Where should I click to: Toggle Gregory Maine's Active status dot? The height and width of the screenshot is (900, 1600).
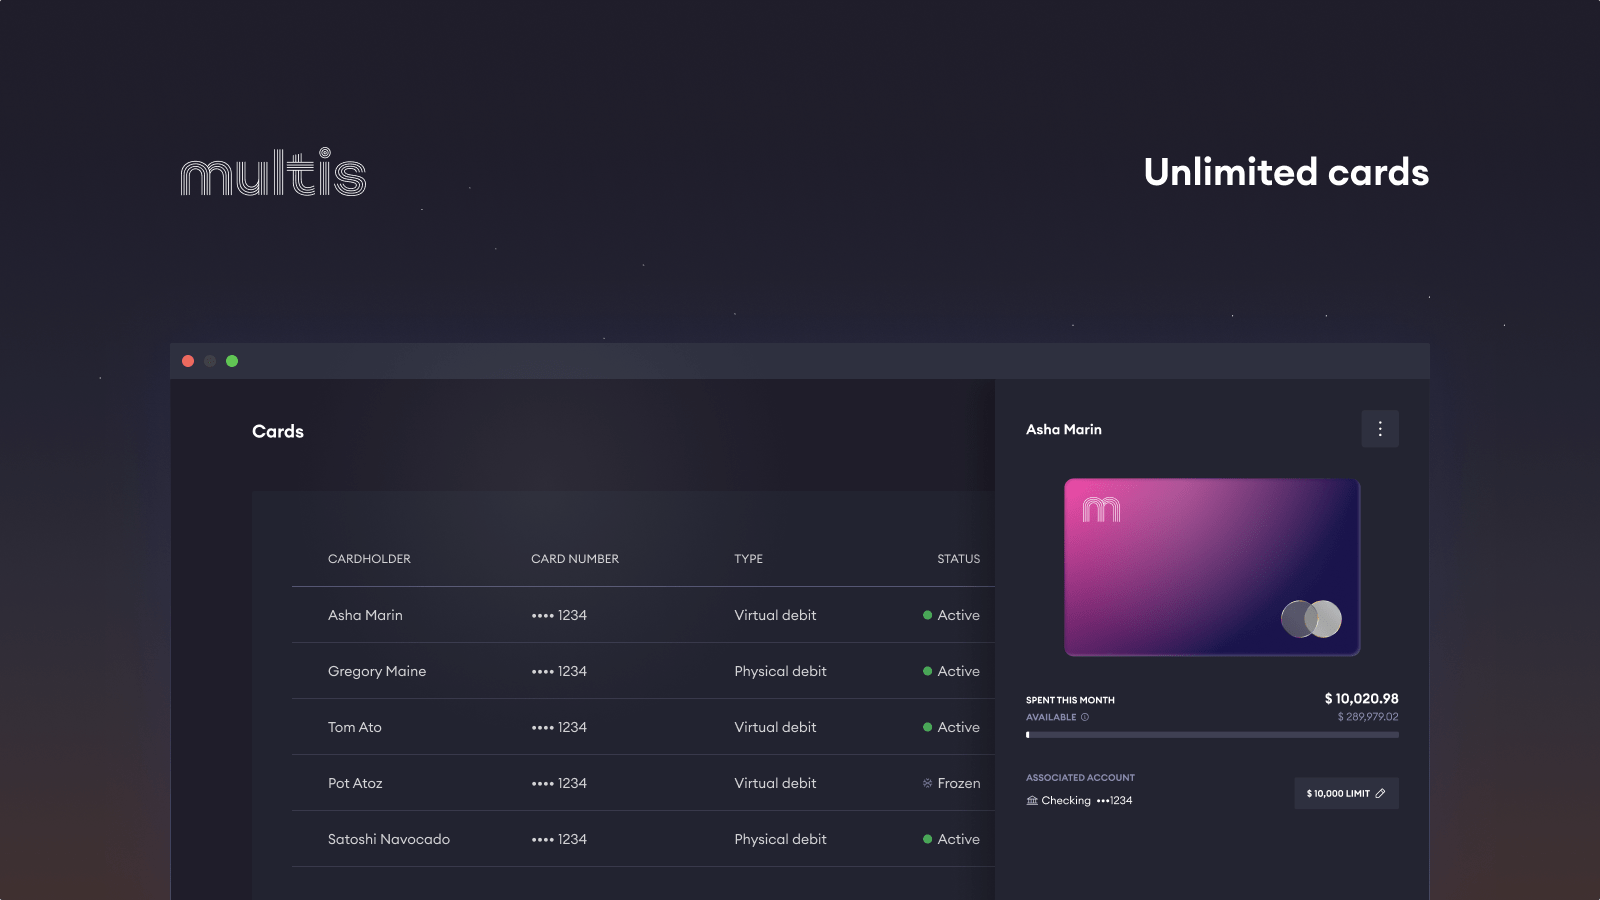pyautogui.click(x=927, y=671)
